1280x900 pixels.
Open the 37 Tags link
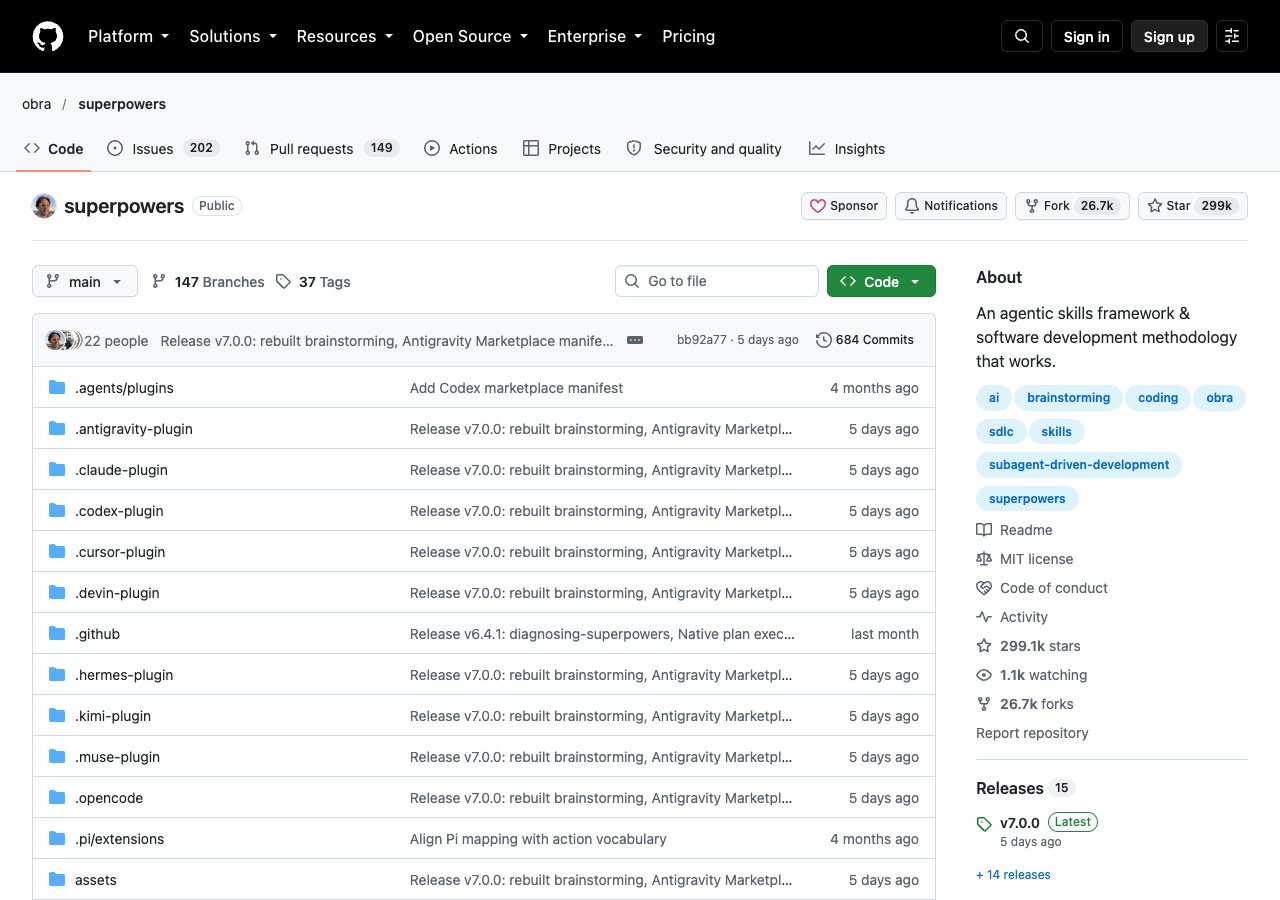click(x=313, y=282)
